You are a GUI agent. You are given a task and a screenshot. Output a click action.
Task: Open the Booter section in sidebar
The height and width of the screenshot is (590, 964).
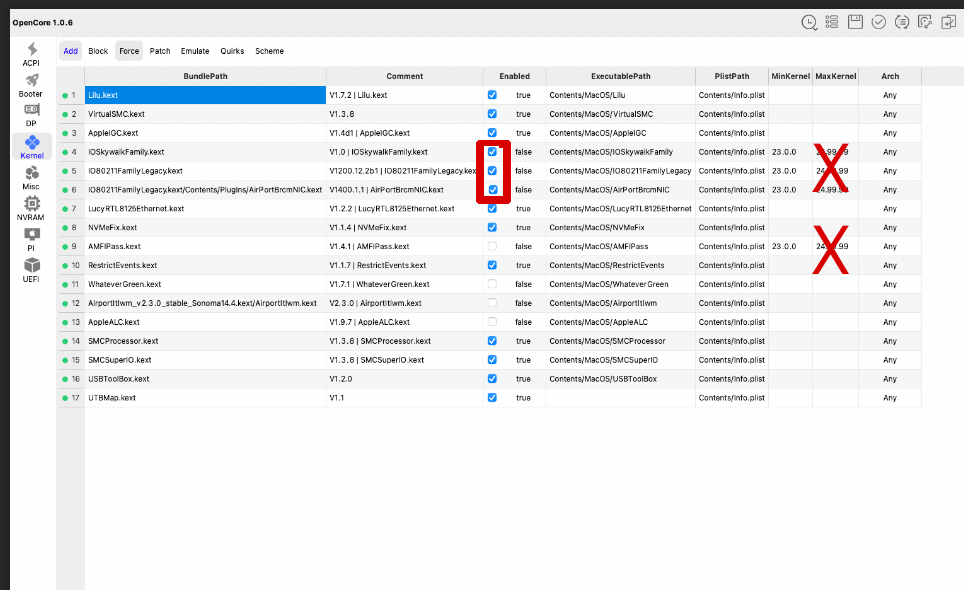click(x=31, y=85)
